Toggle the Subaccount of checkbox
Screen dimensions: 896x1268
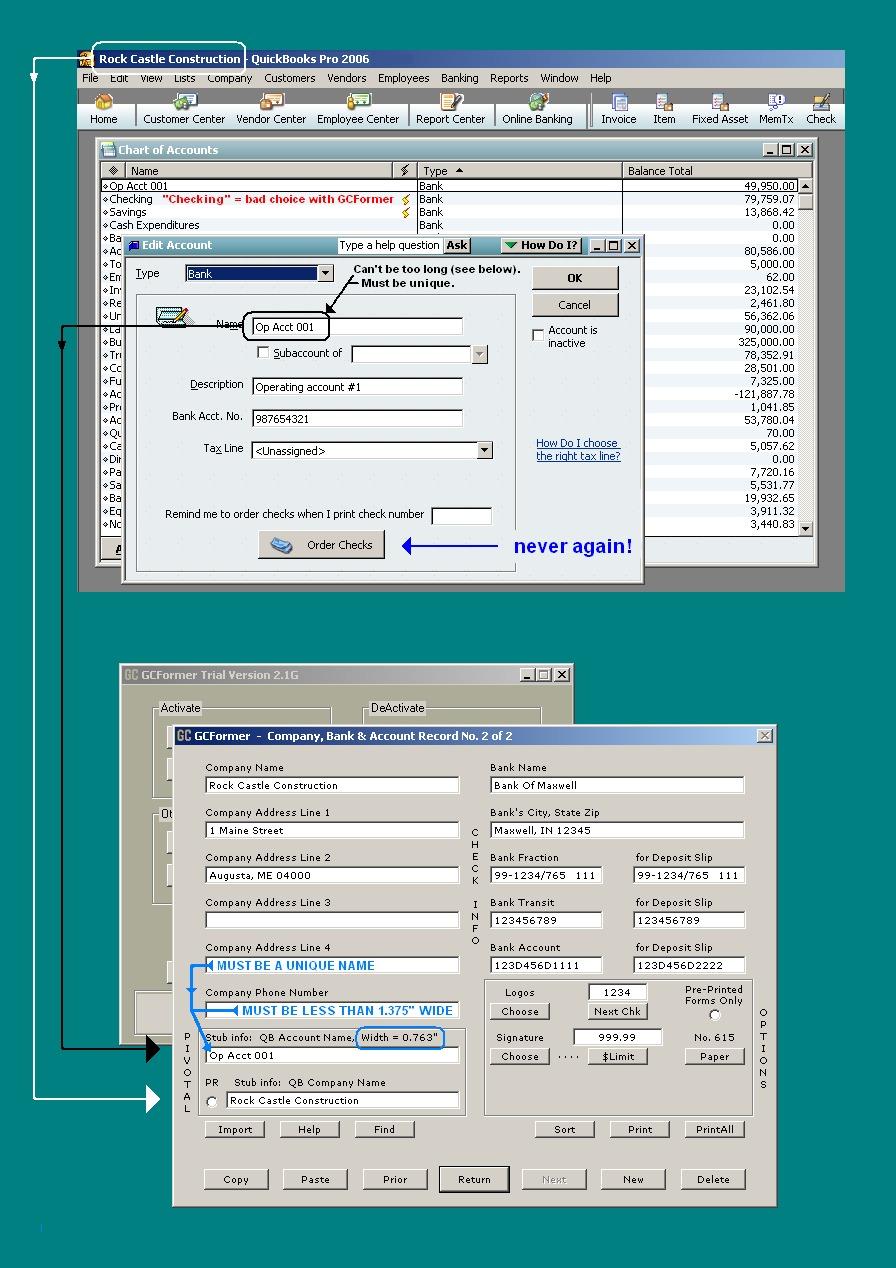point(263,353)
